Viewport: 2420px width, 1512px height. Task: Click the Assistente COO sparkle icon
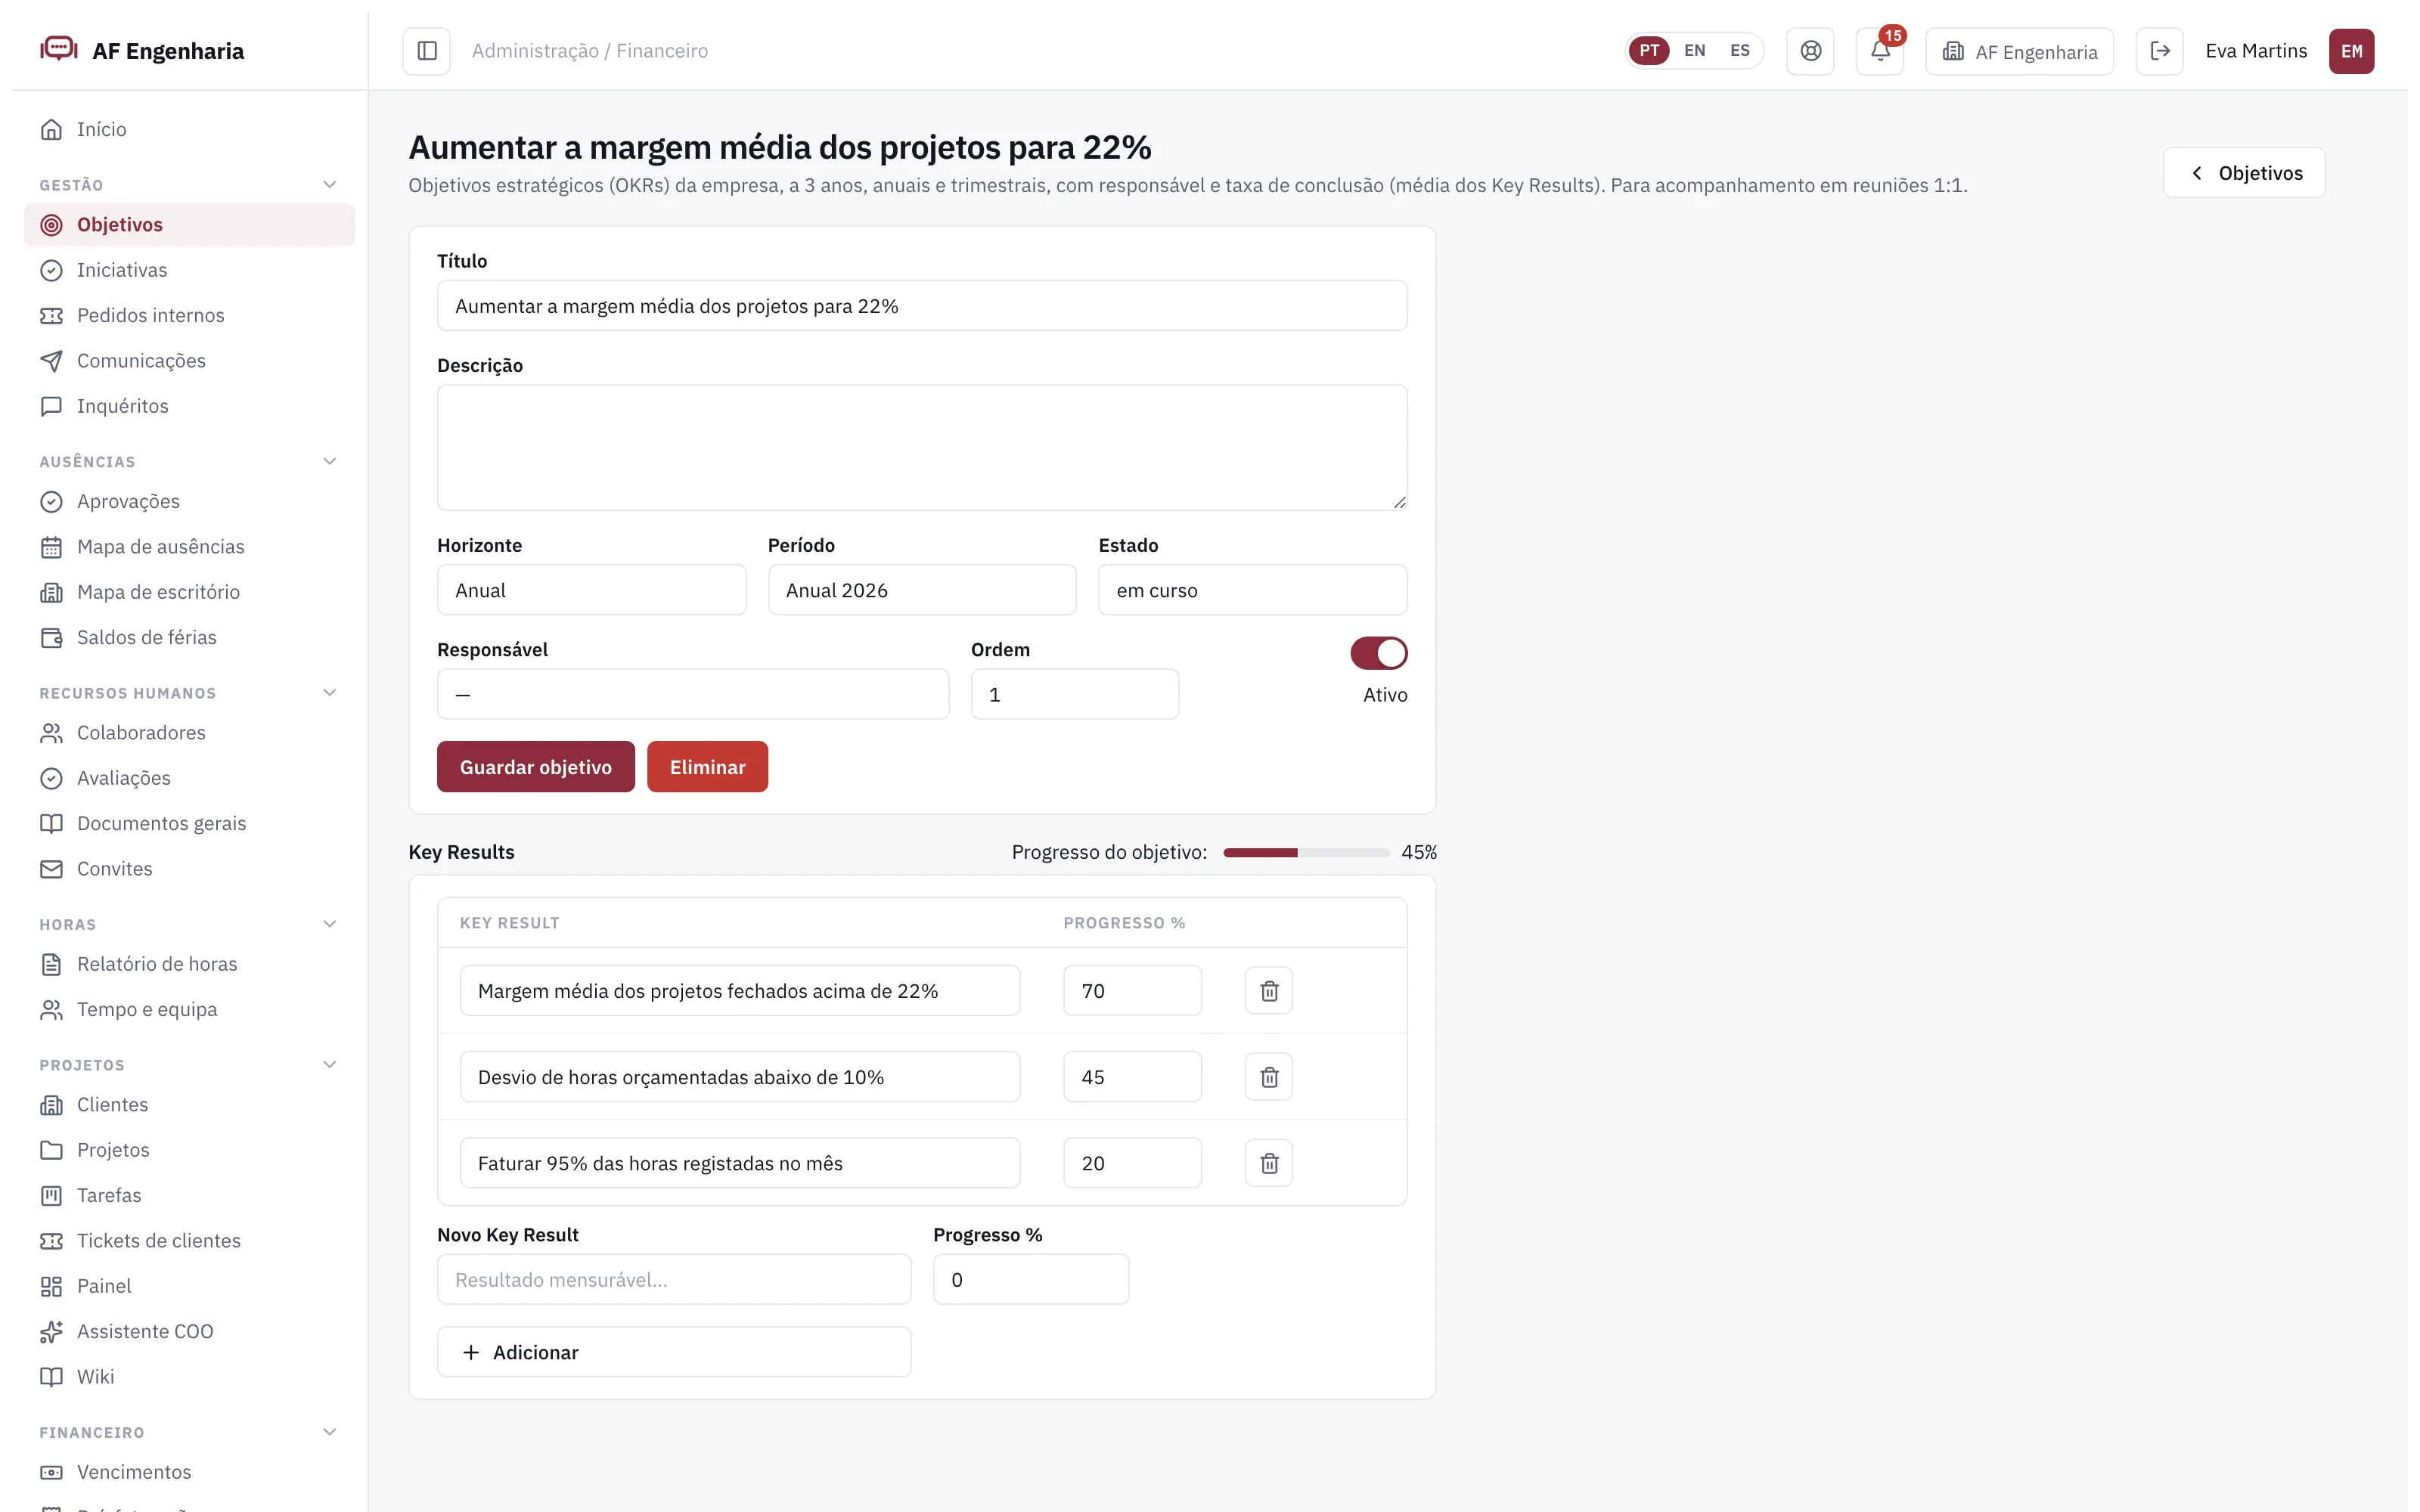click(51, 1332)
